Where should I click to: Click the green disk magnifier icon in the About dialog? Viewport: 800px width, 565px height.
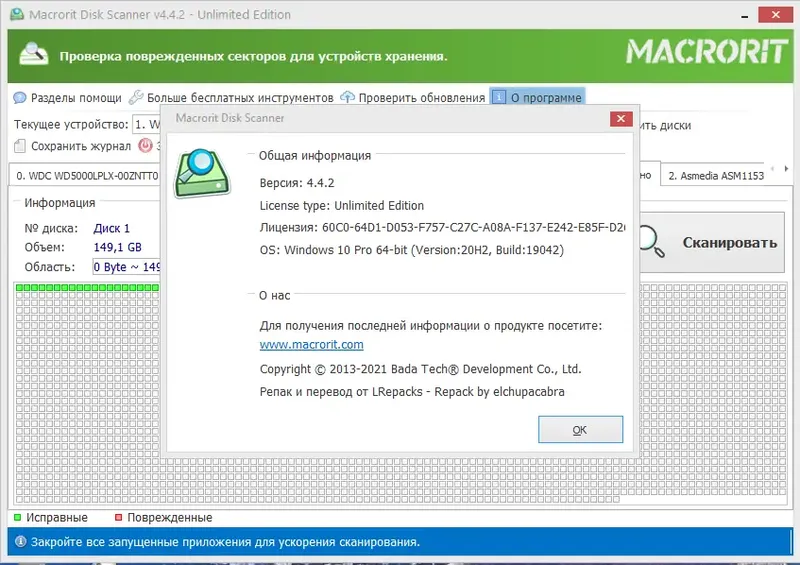point(202,173)
